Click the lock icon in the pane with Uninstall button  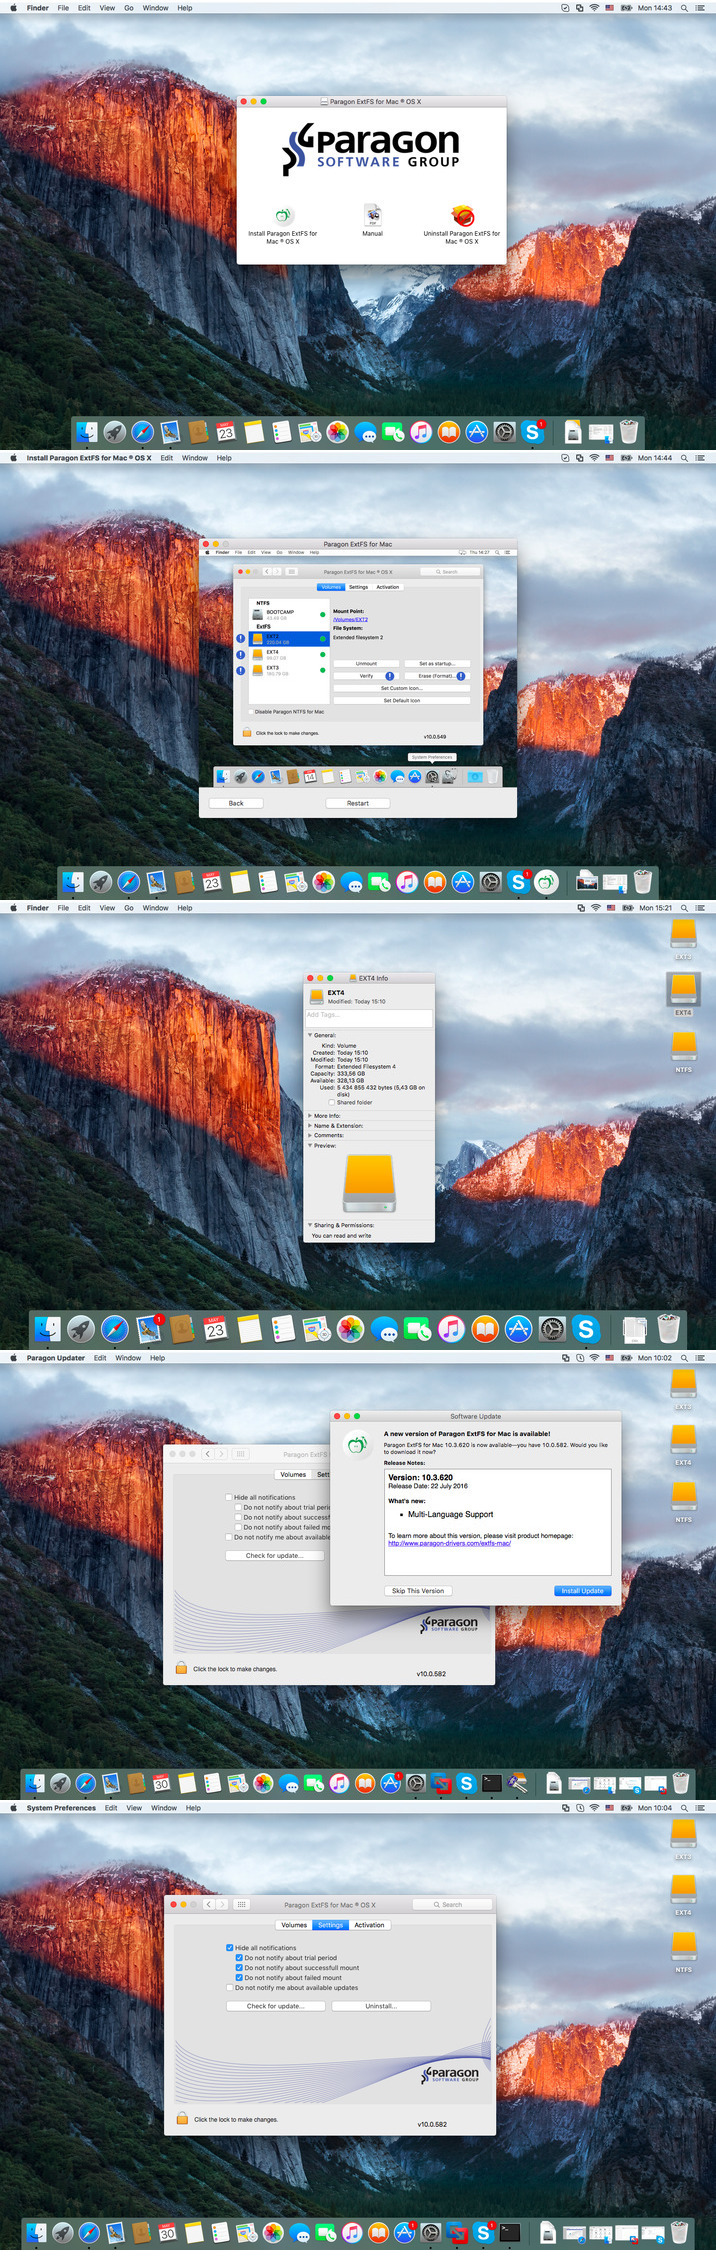point(182,2118)
